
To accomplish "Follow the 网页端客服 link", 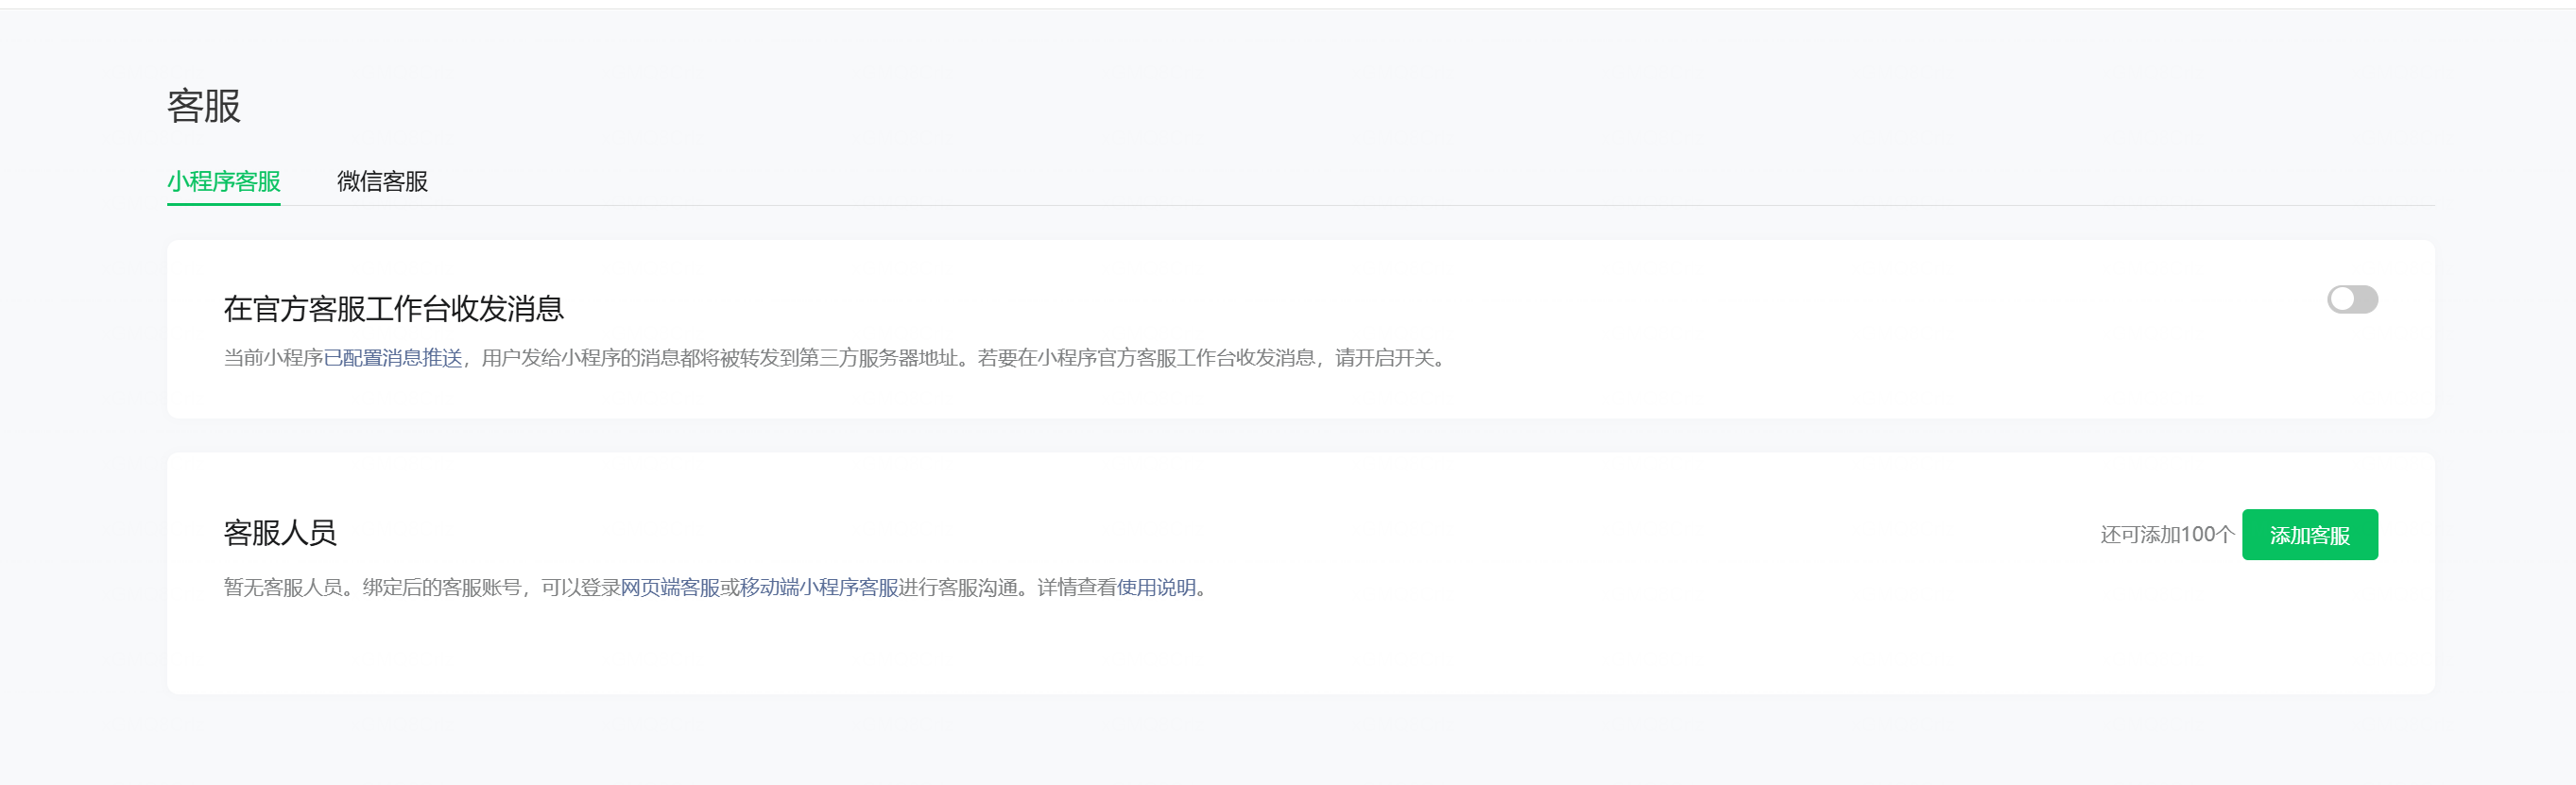I will (x=670, y=588).
